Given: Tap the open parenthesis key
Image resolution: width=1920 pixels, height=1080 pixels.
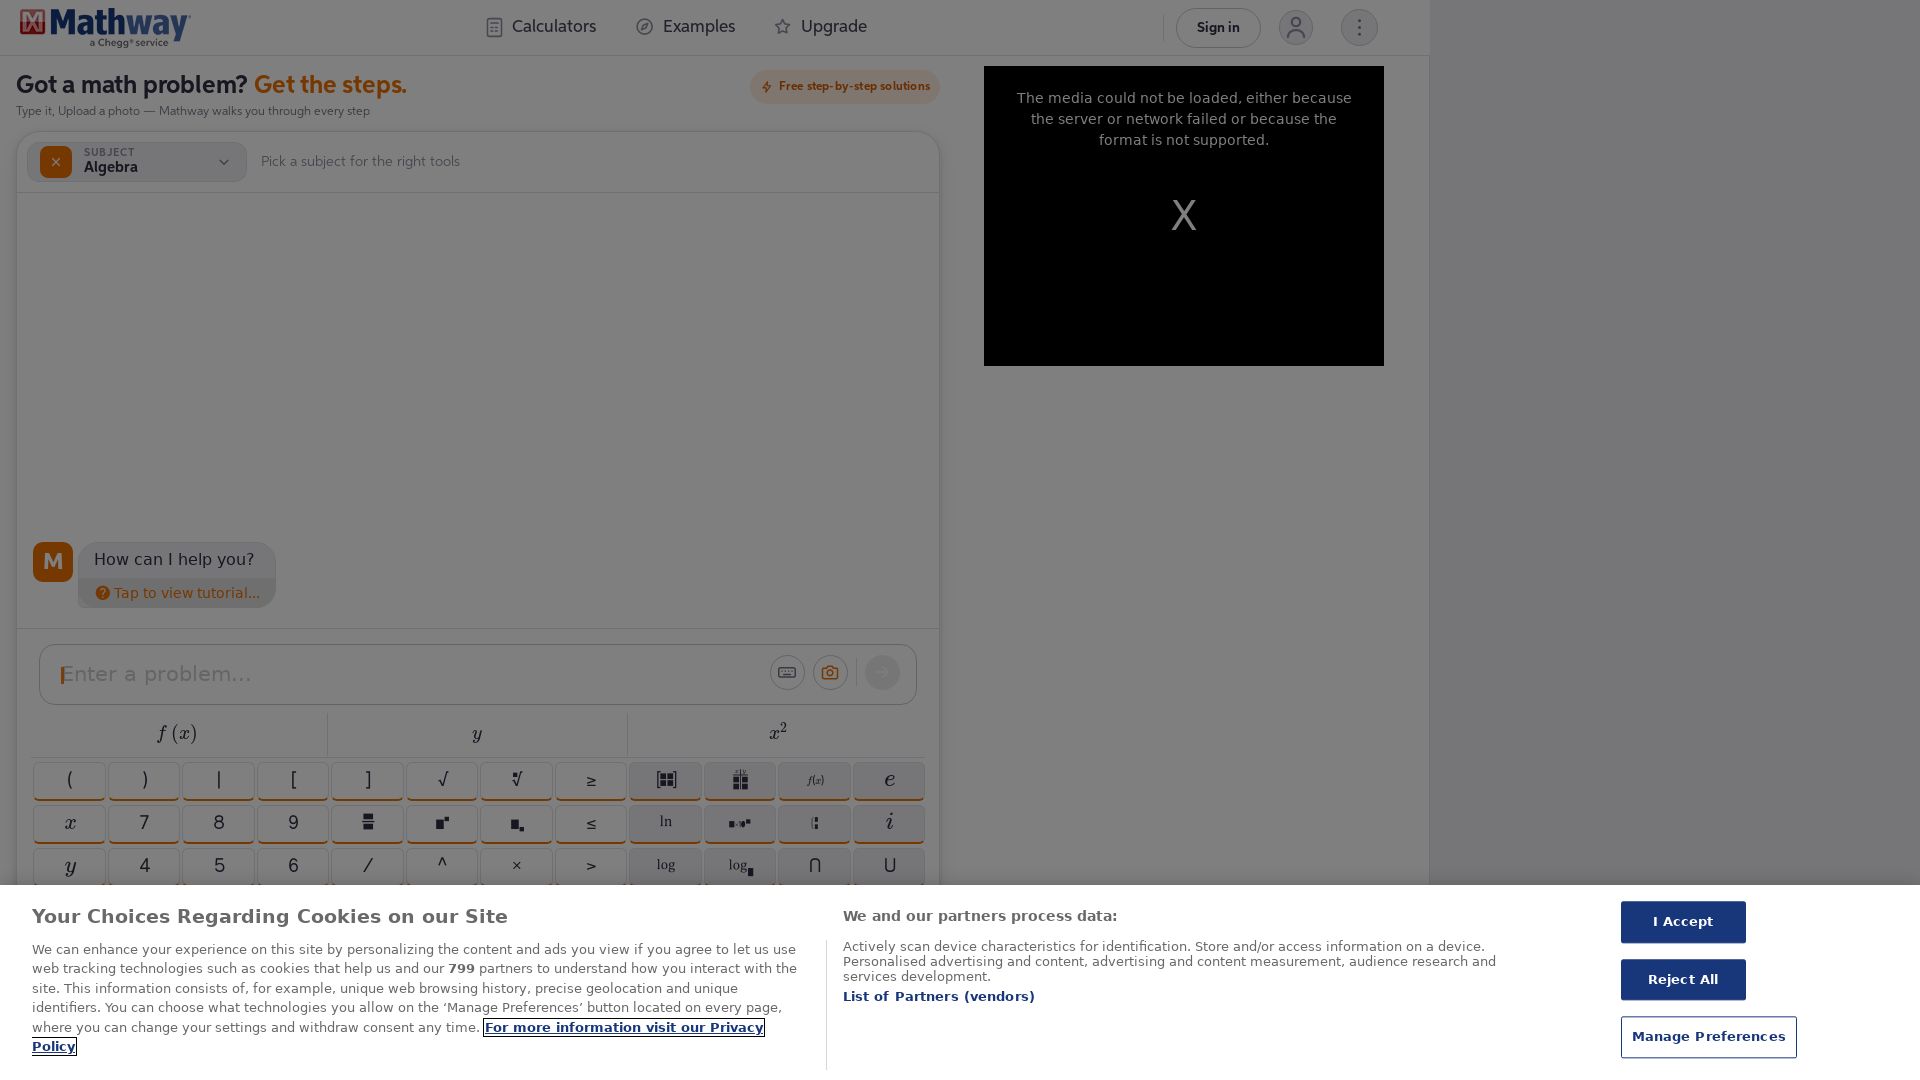Looking at the screenshot, I should [69, 780].
